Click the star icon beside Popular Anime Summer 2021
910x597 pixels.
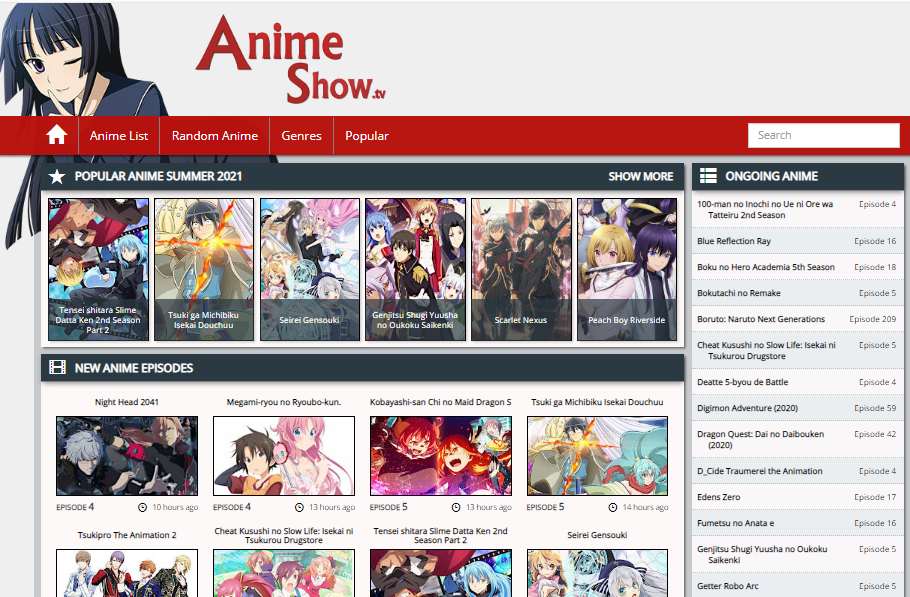[57, 176]
